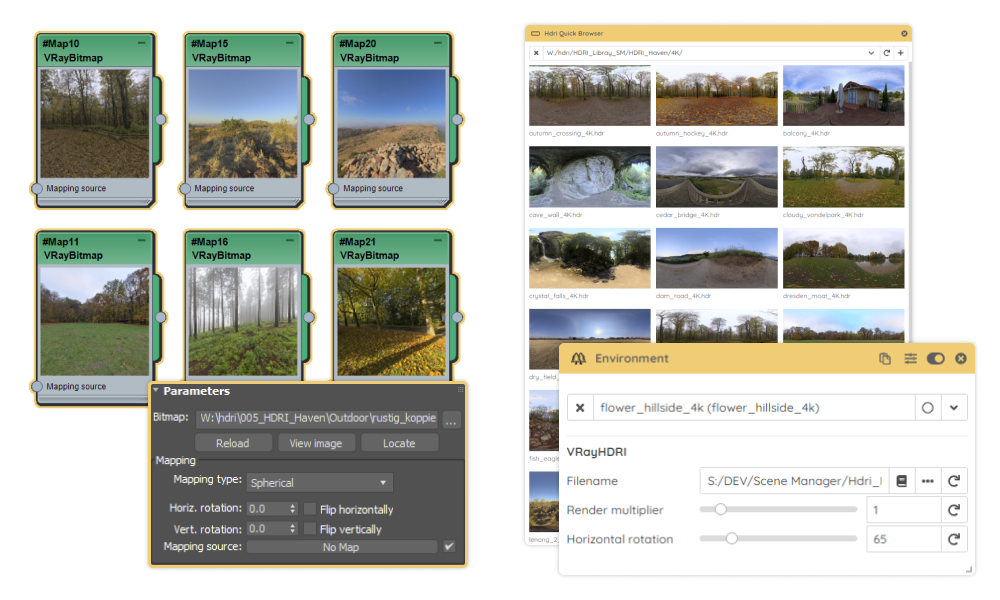Click the #Map10 node output socket
The height and width of the screenshot is (600, 1000).
(161, 119)
